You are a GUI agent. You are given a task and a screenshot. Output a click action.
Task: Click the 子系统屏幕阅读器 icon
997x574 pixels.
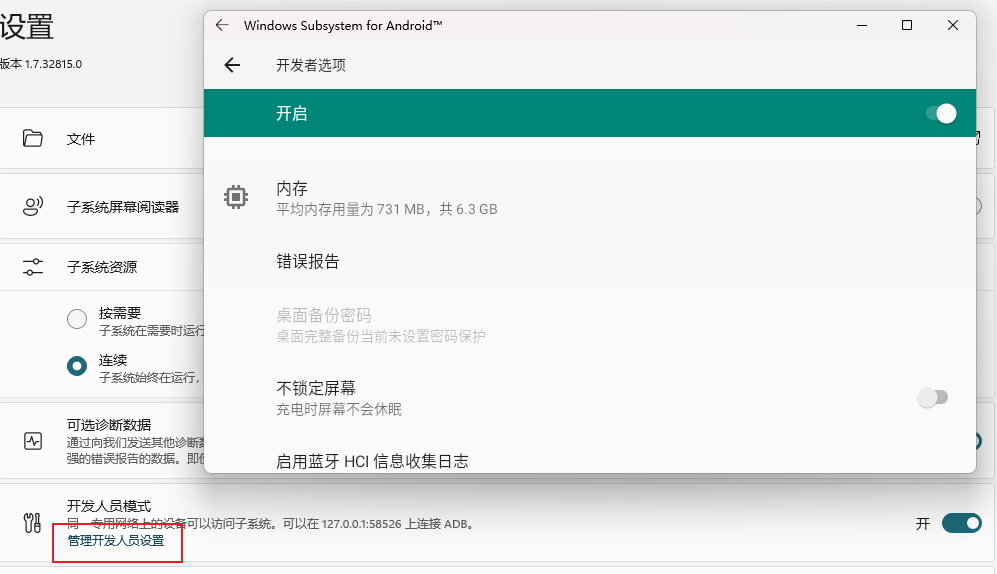click(33, 207)
